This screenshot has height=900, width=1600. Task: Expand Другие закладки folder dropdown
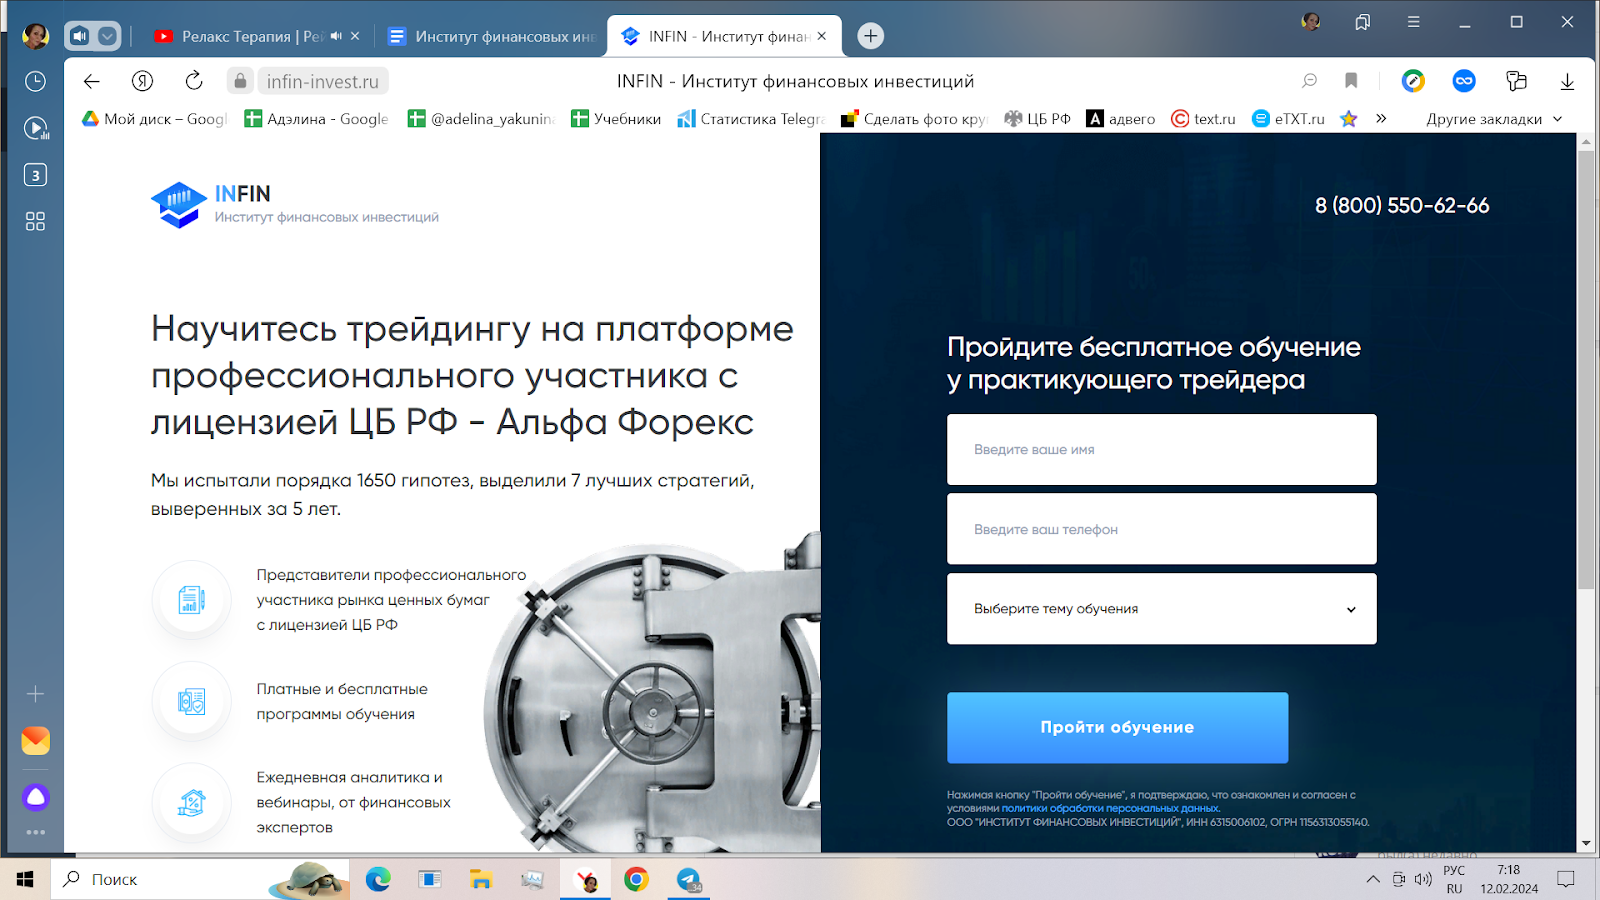pos(1494,119)
